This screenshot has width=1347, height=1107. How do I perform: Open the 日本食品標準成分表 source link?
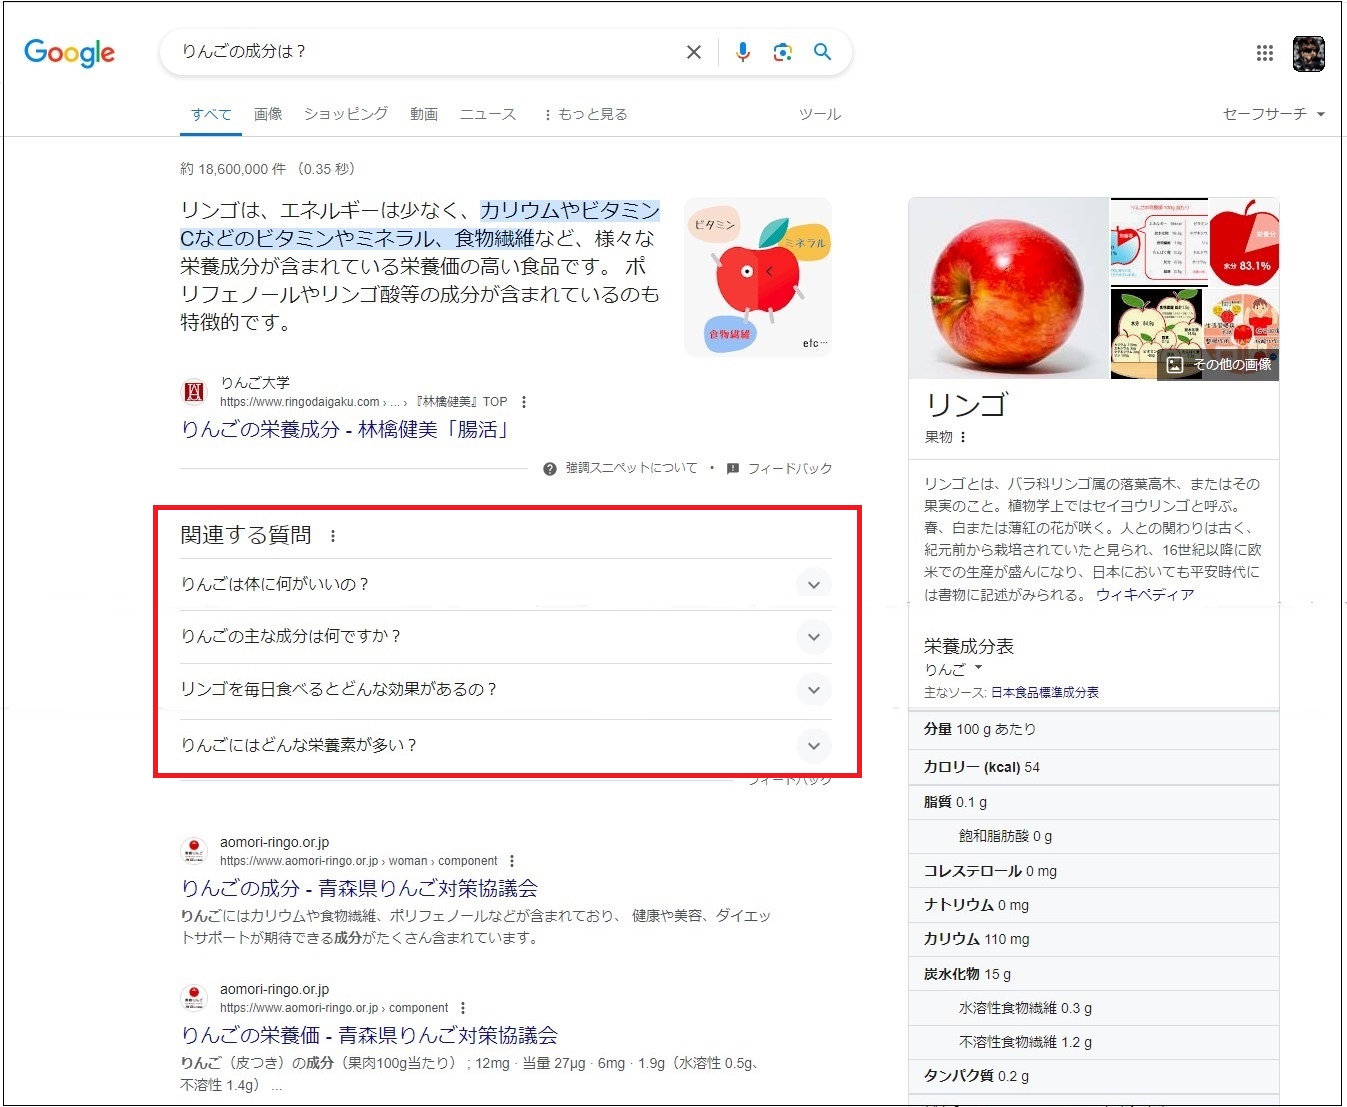coord(1044,692)
